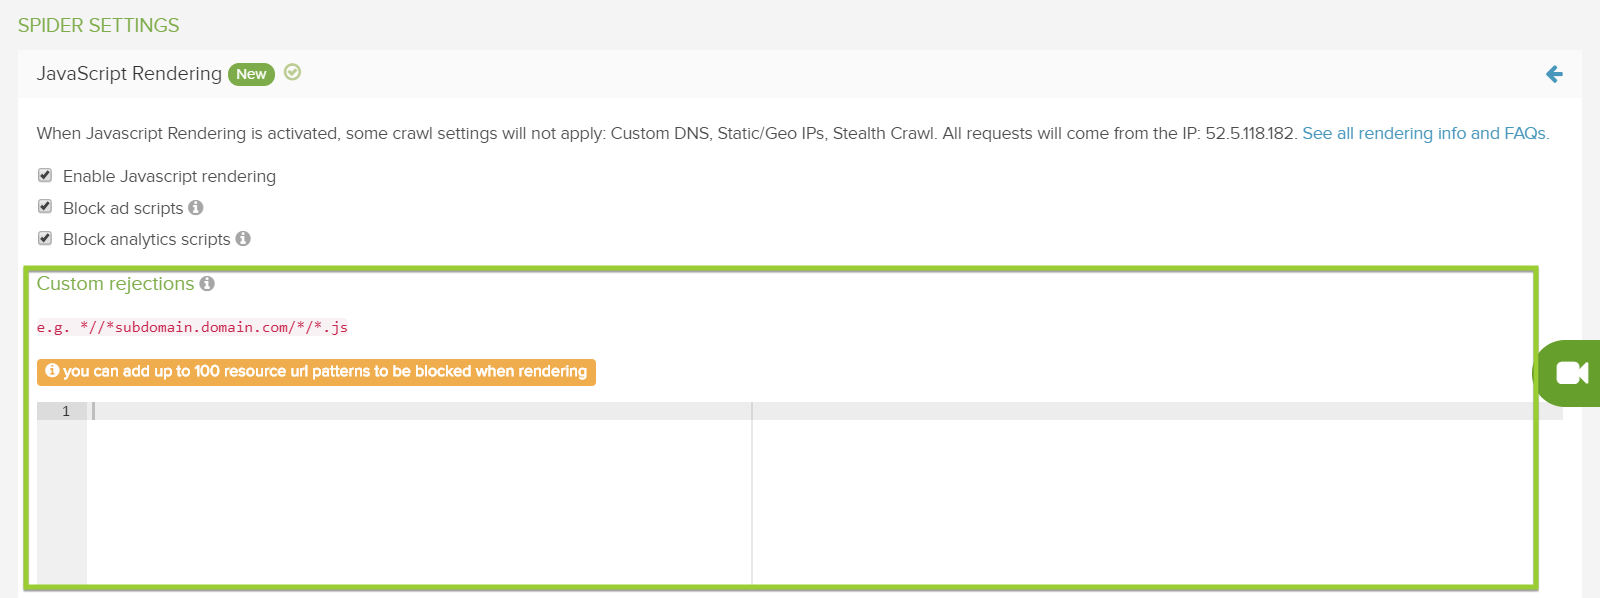Click the Custom rejections heading text

point(115,284)
